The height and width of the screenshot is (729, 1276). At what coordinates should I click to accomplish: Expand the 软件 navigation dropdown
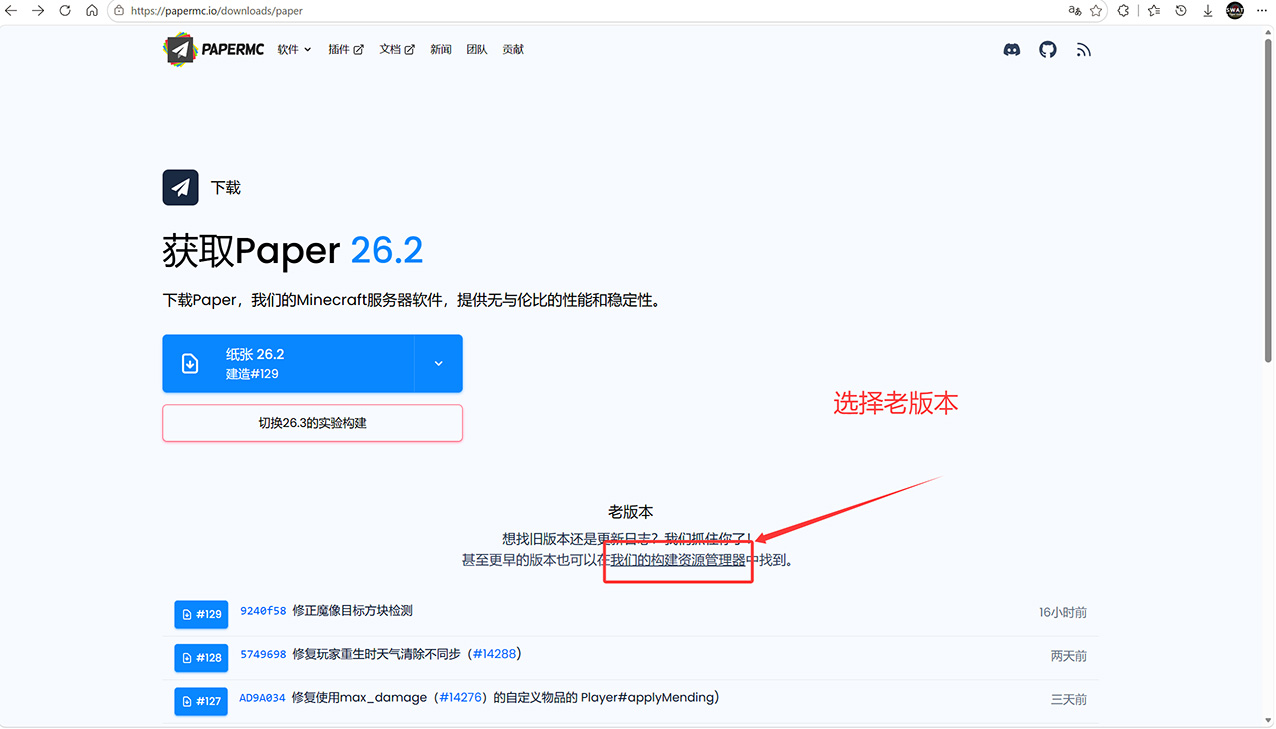click(x=294, y=49)
